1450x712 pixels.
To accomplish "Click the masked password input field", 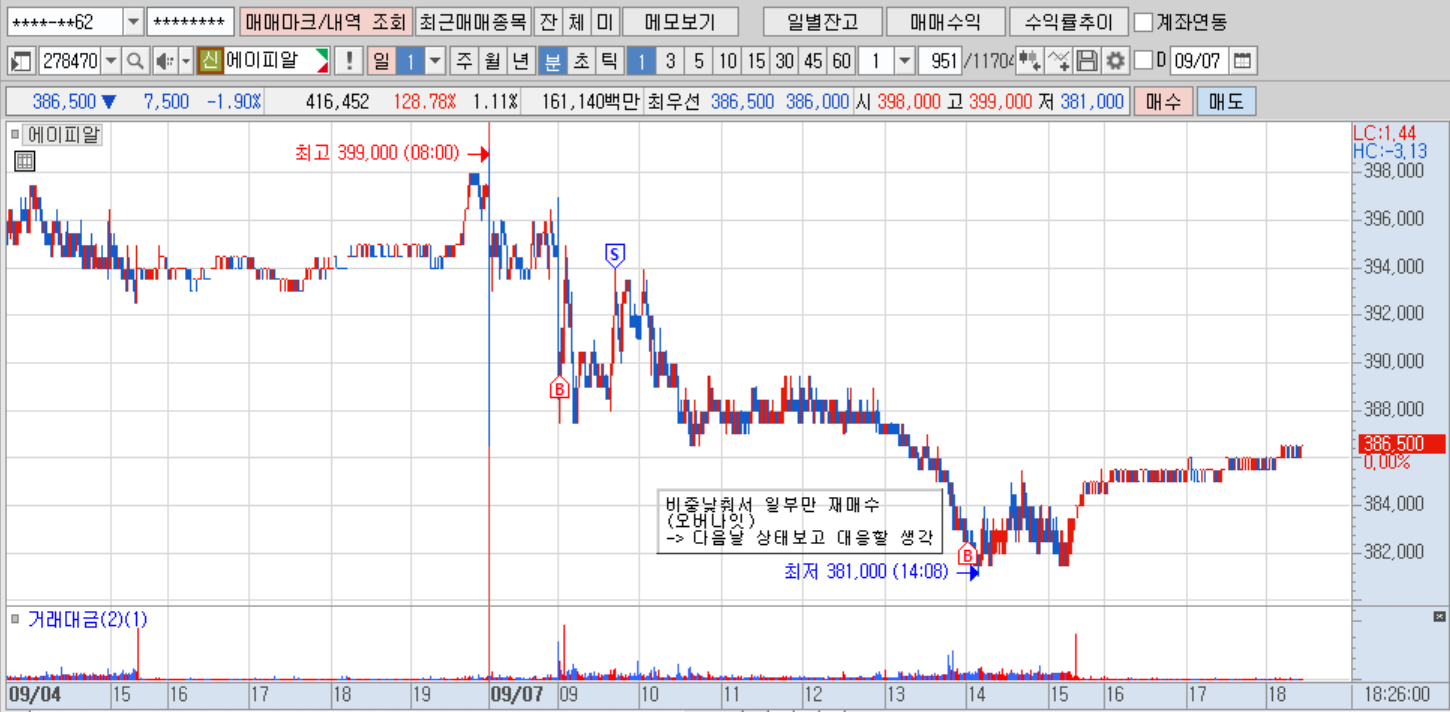I will pos(190,22).
